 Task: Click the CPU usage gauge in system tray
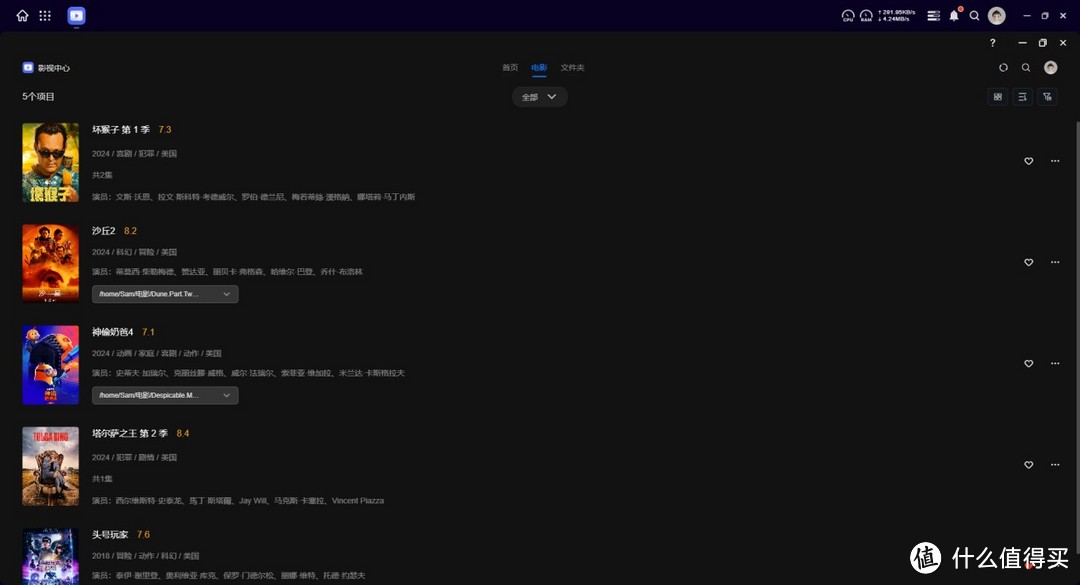point(849,15)
